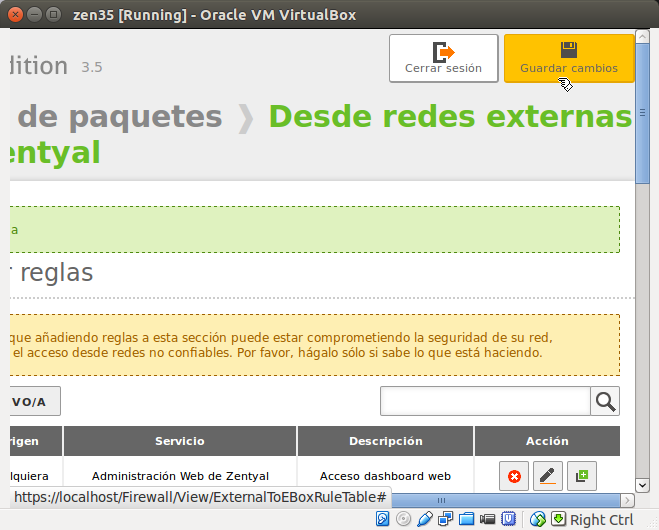Click VirtualBox USB devices status icon

pyautogui.click(x=424, y=519)
